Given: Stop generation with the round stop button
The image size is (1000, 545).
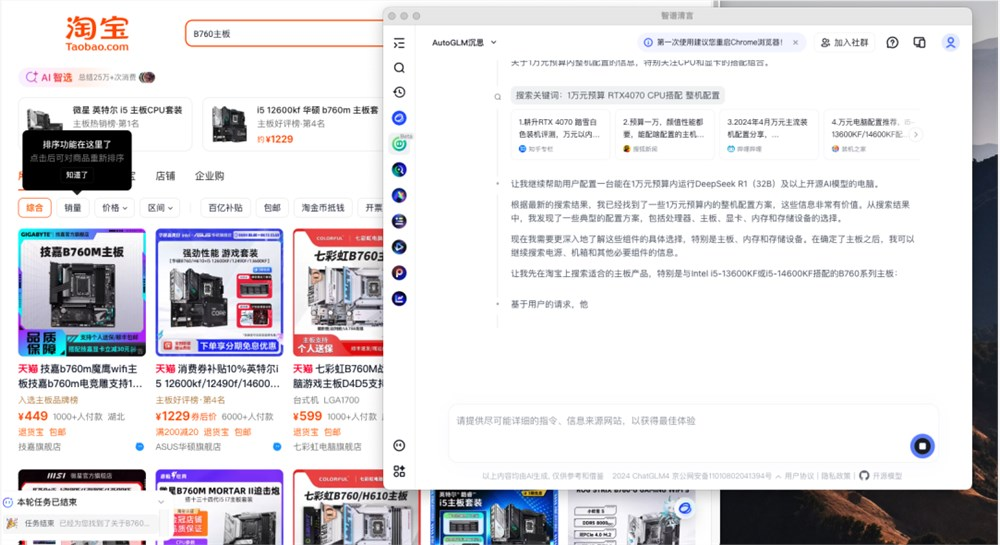Looking at the screenshot, I should click(x=922, y=446).
